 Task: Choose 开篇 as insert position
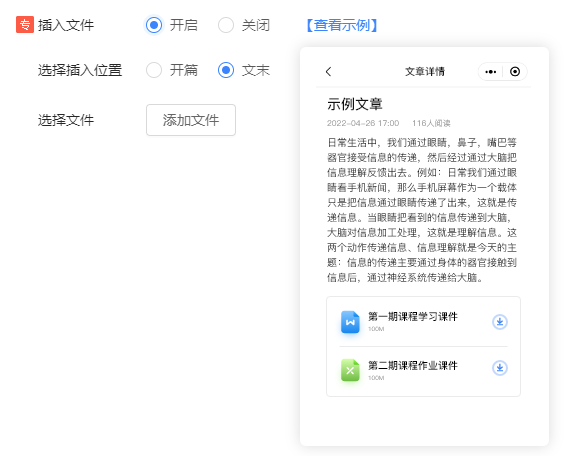click(154, 70)
